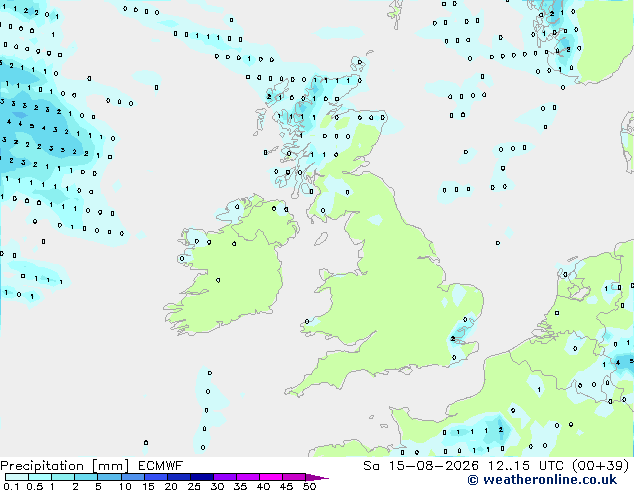Screen dimensions: 634x490
Task: Click the 15–20 mm legend color swatch
Action: click(x=155, y=477)
